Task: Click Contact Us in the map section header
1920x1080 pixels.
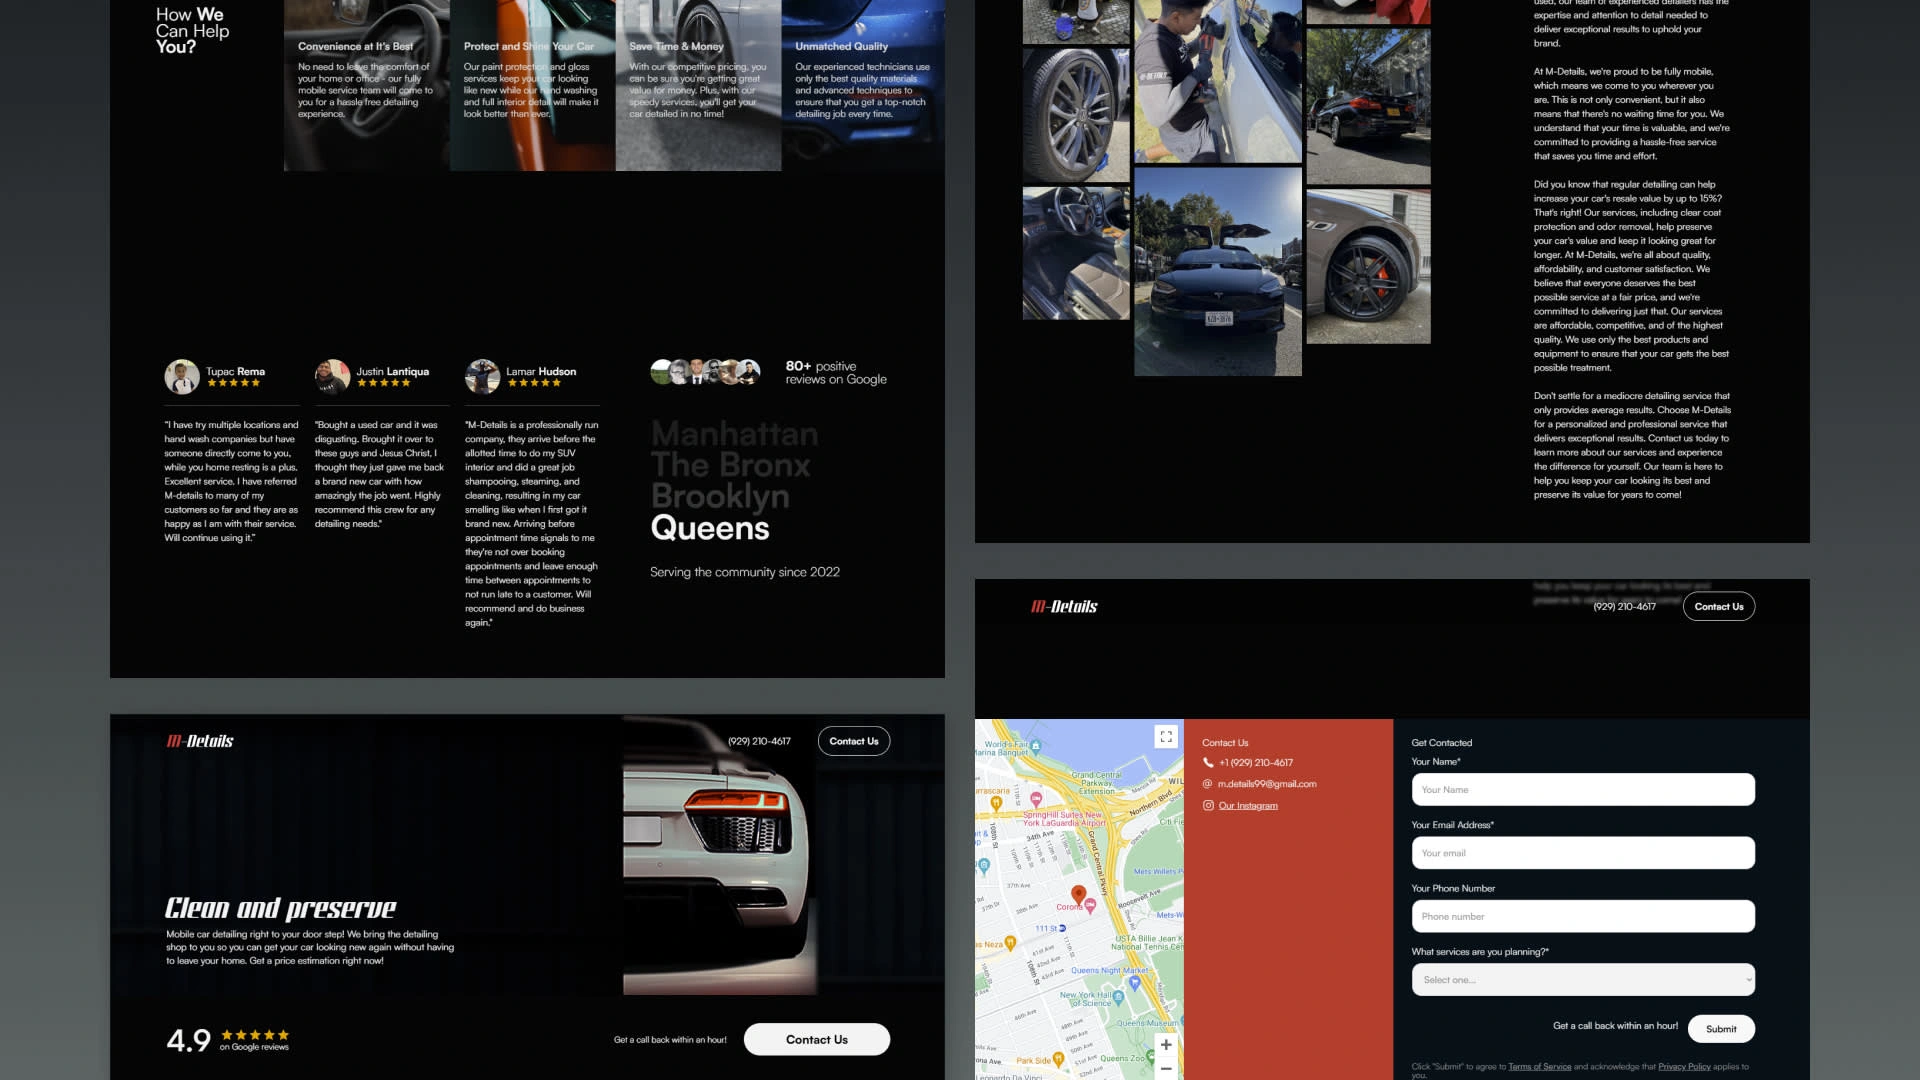Action: (x=1718, y=606)
